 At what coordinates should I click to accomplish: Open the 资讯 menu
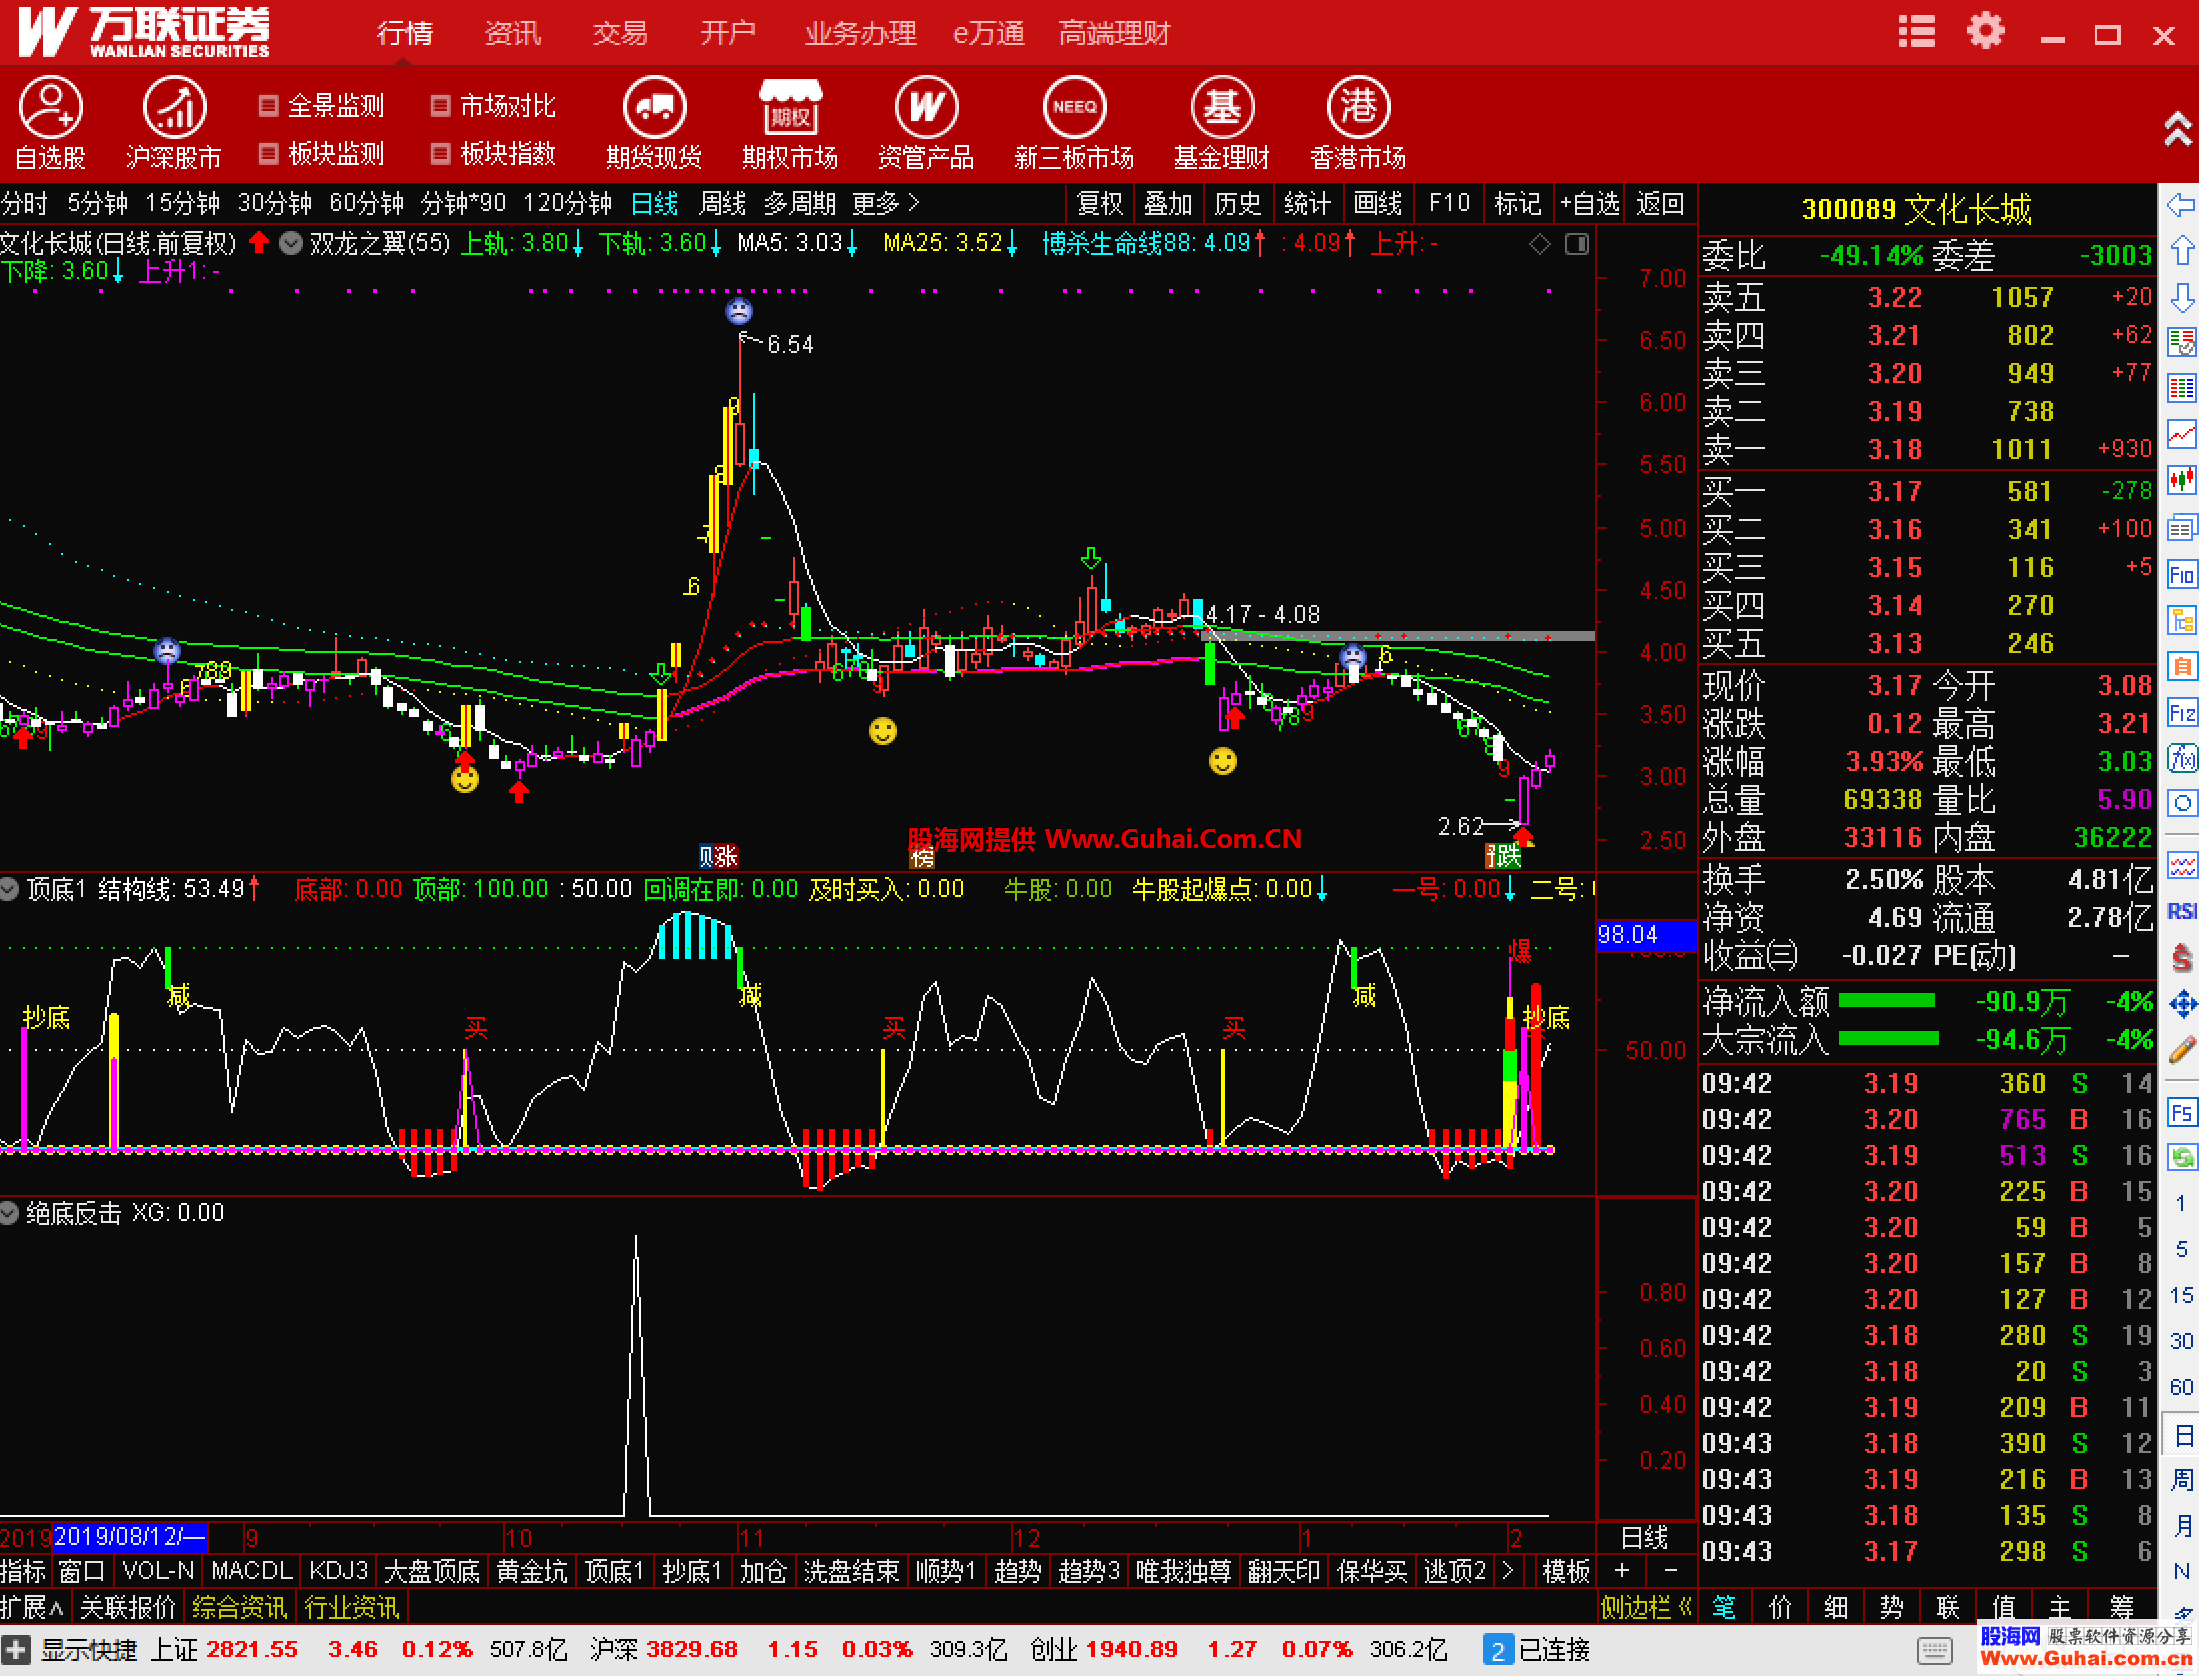[513, 34]
